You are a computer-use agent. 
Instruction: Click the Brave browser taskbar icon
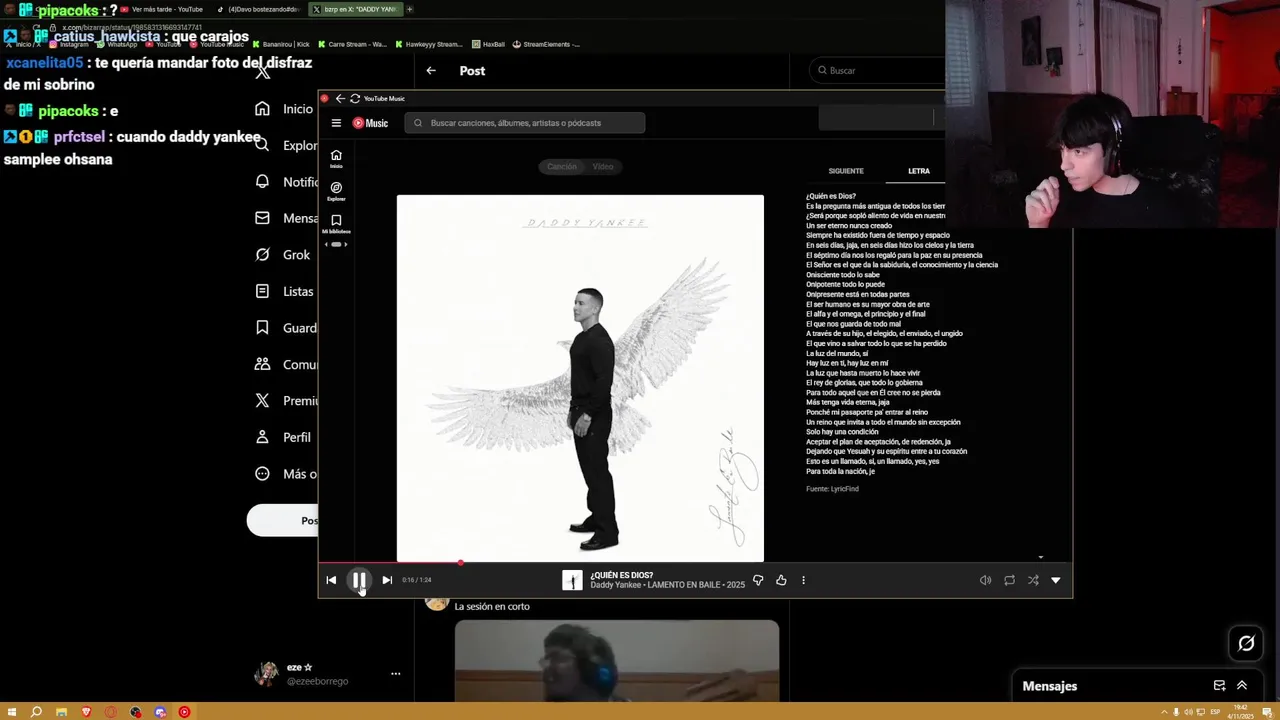[x=86, y=712]
